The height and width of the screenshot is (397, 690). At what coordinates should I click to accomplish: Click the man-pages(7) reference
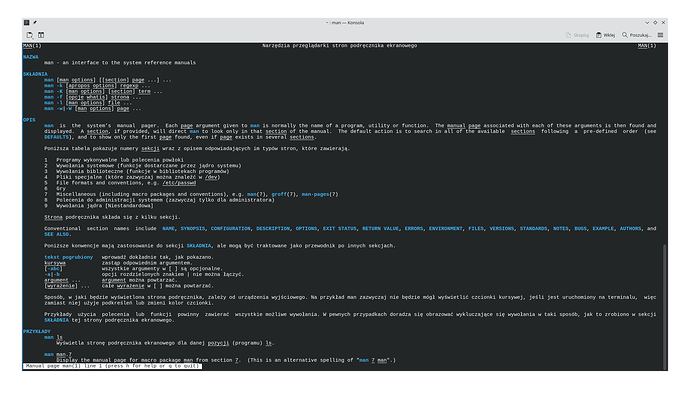point(320,195)
